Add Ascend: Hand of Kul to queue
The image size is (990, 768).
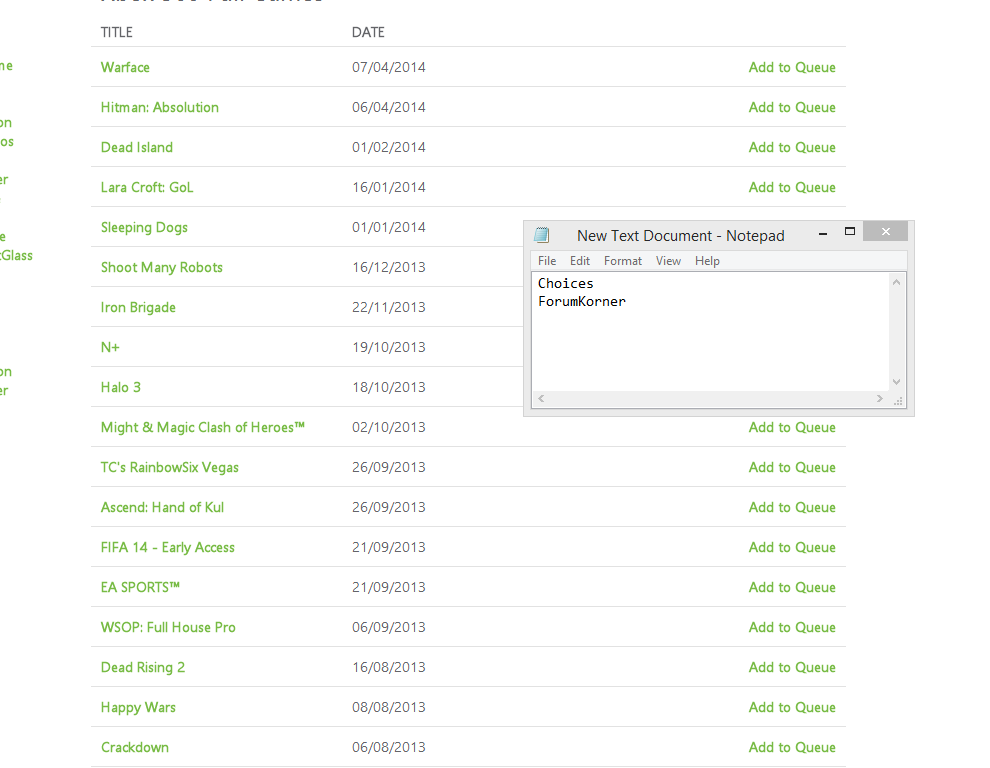tap(792, 507)
